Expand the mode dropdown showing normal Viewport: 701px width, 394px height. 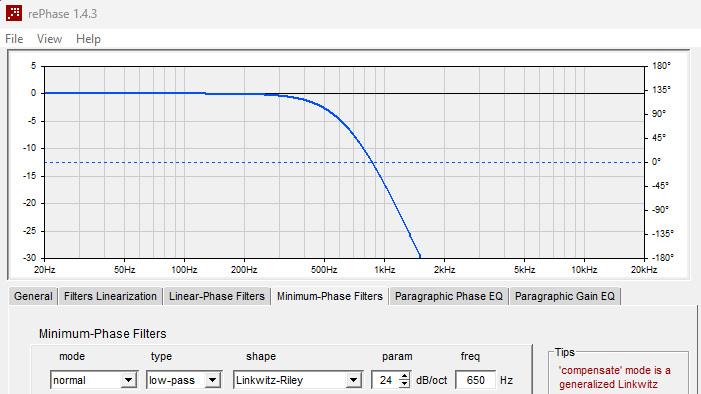coord(129,380)
